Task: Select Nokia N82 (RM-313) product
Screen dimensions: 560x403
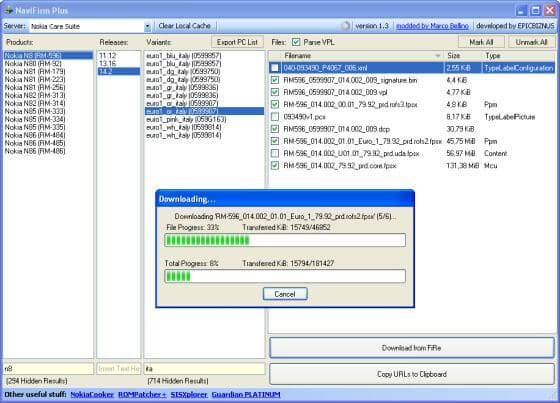Action: [48, 95]
